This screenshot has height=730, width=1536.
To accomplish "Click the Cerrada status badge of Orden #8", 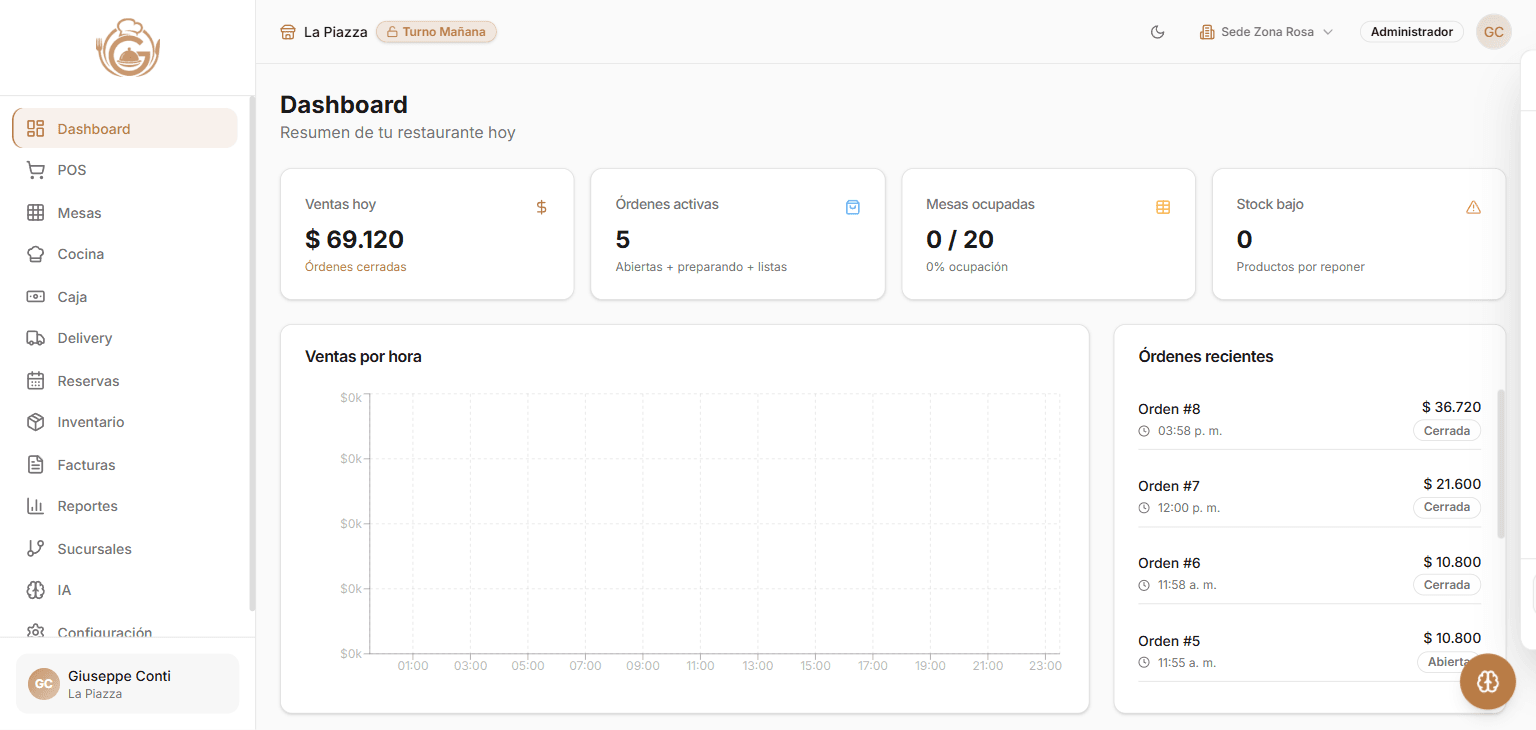I will pyautogui.click(x=1447, y=431).
